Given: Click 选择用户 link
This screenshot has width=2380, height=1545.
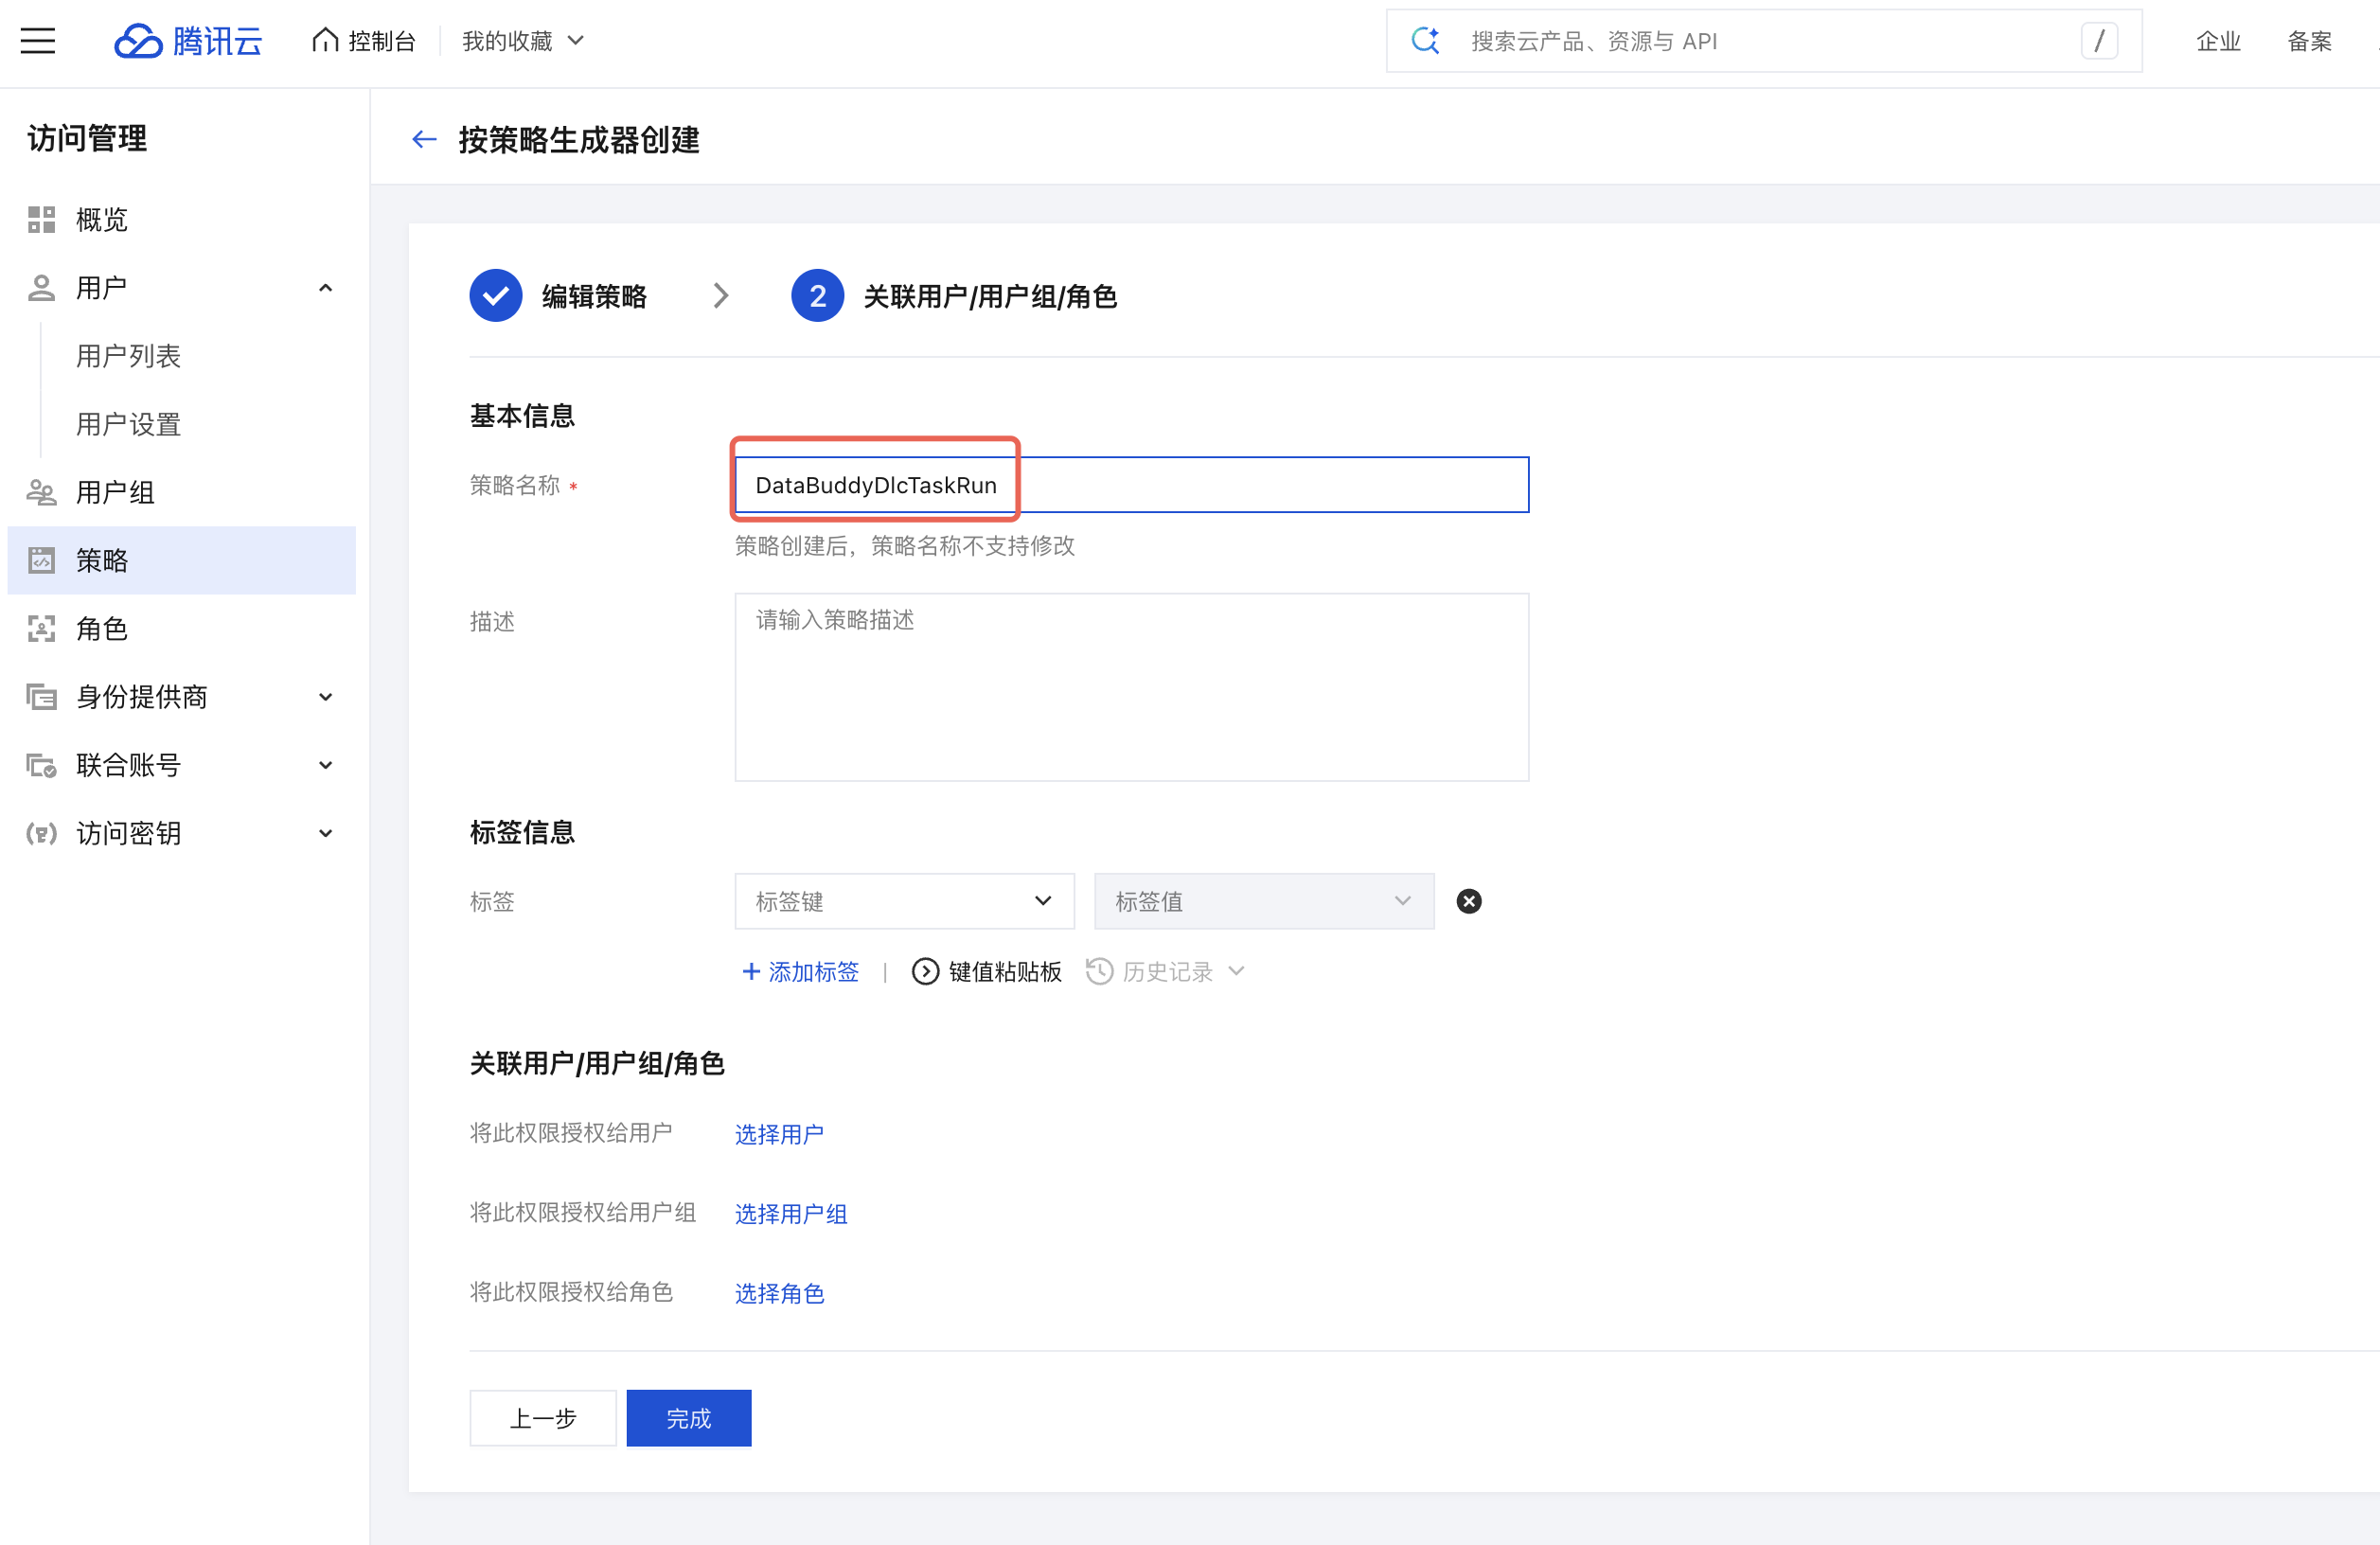Looking at the screenshot, I should tap(779, 1134).
